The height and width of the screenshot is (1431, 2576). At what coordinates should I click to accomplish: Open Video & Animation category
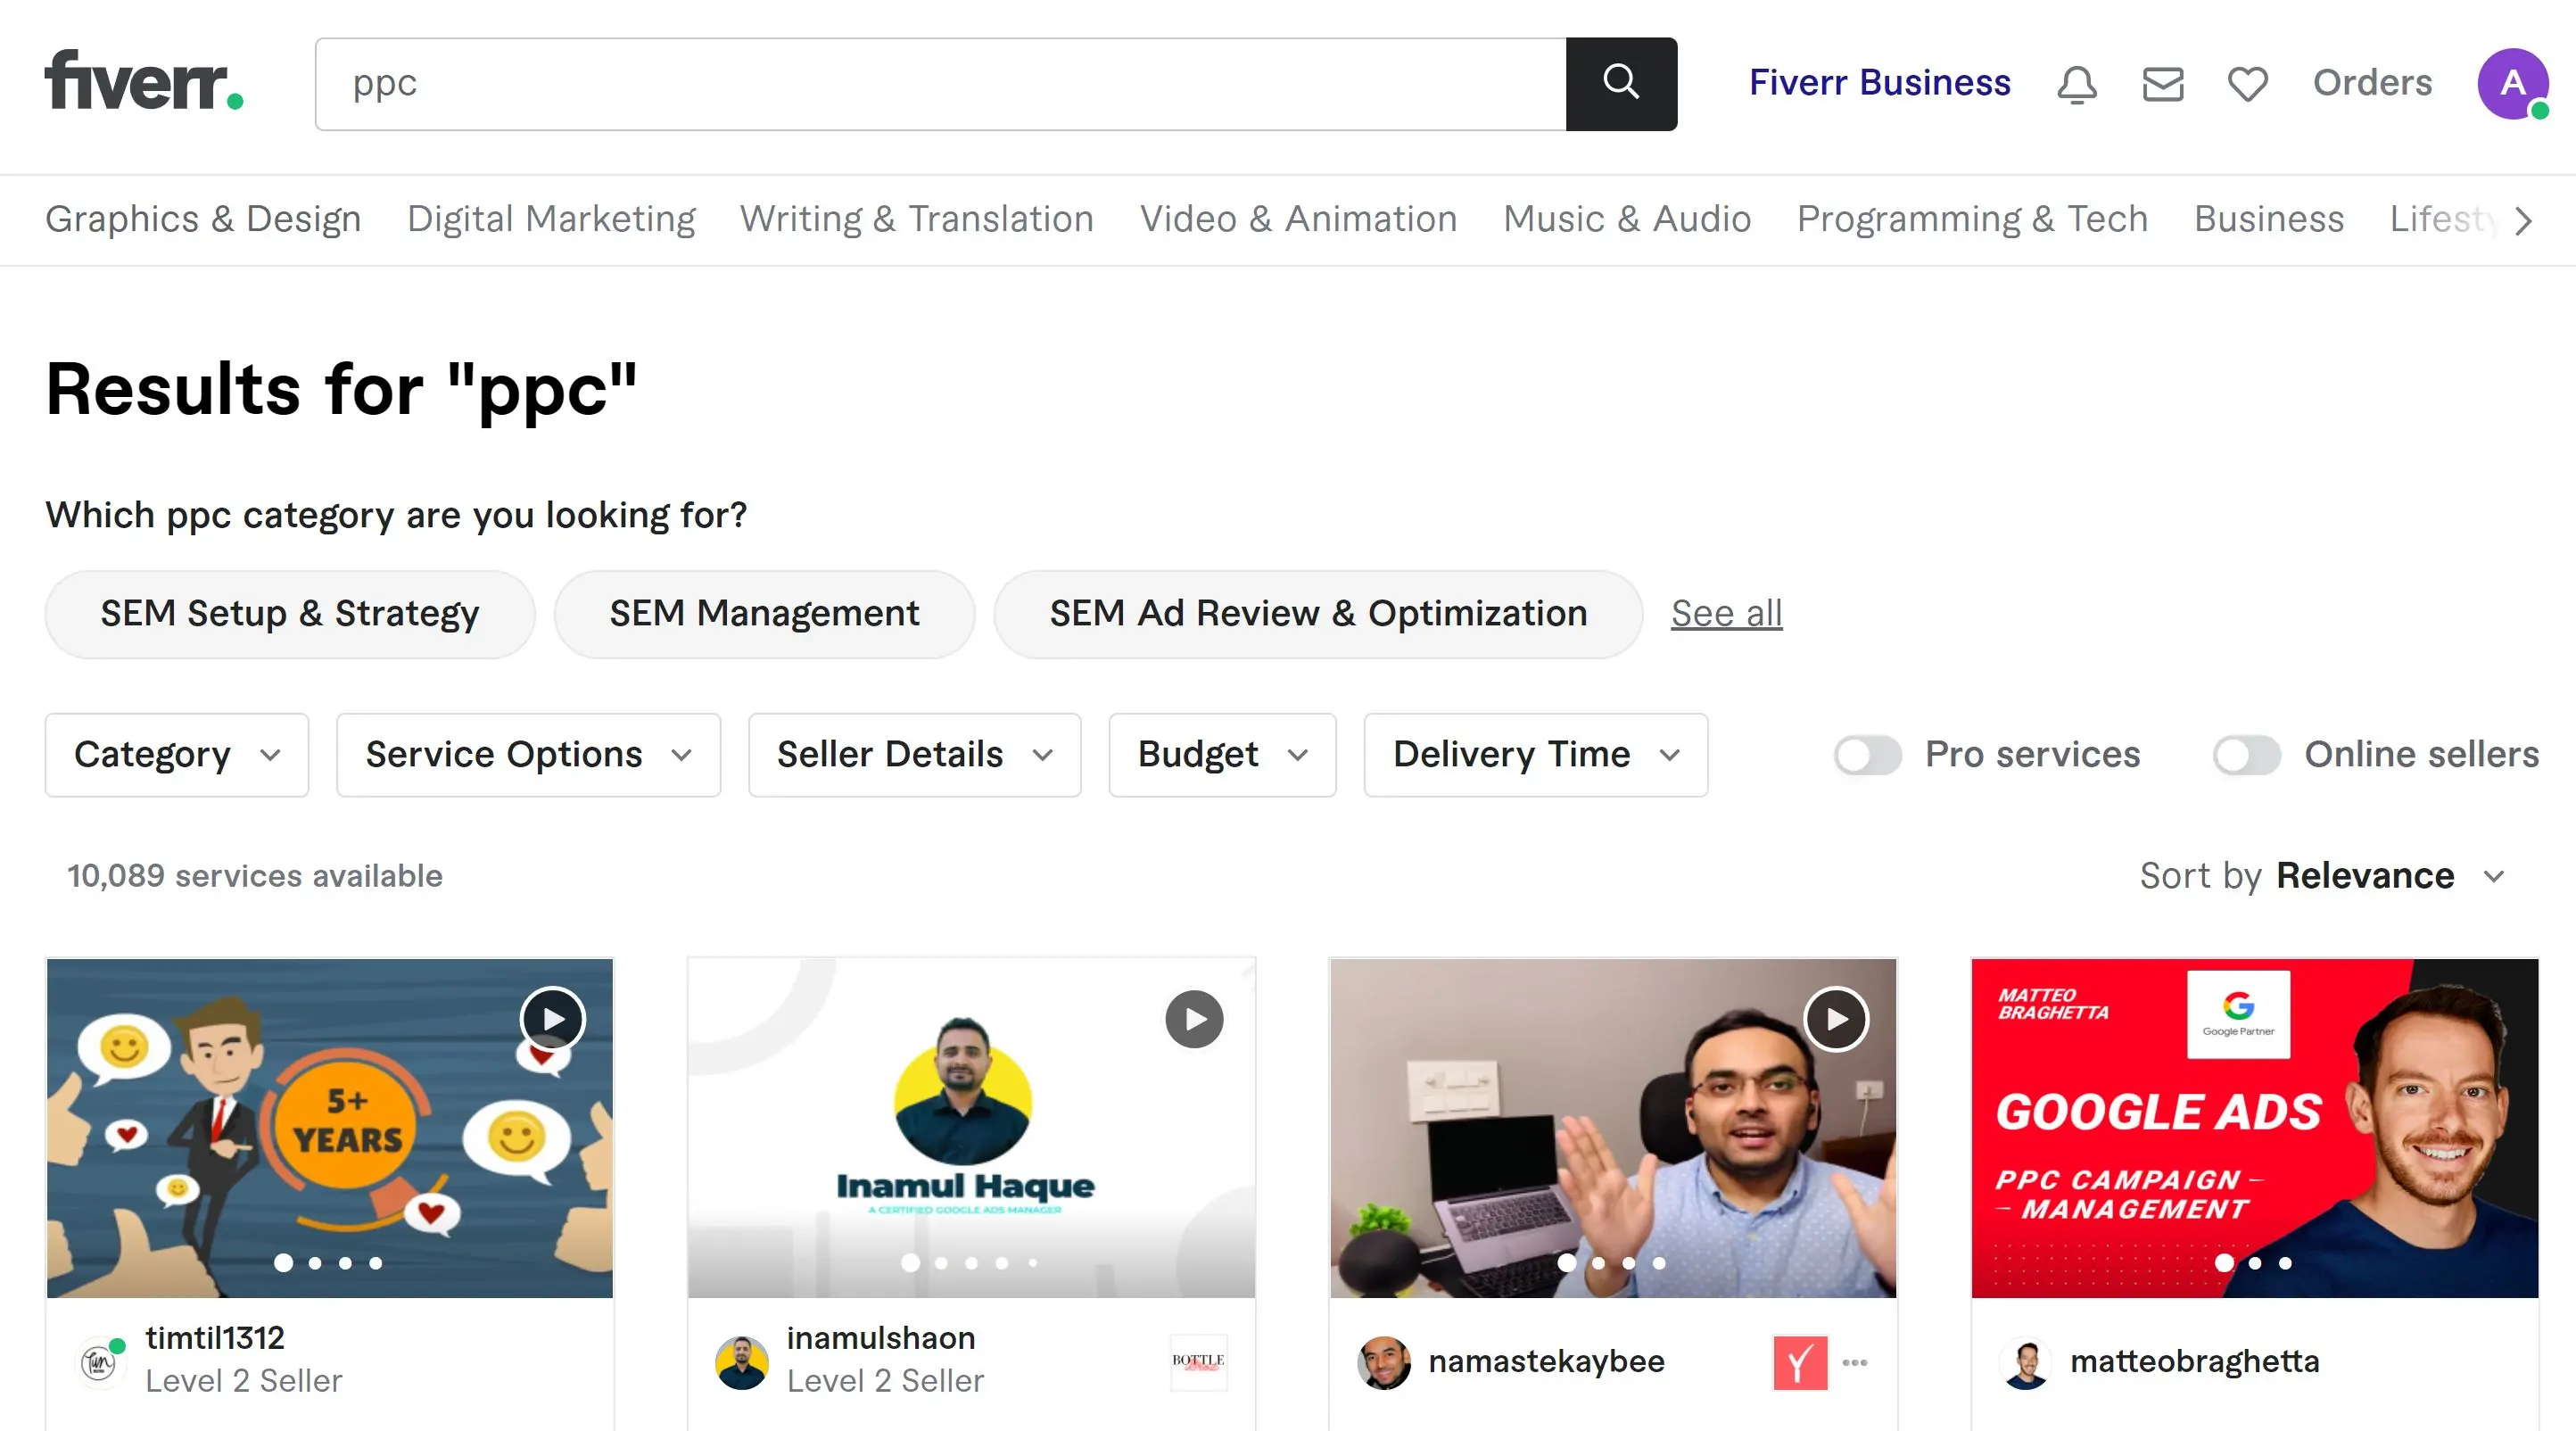[x=1298, y=219]
